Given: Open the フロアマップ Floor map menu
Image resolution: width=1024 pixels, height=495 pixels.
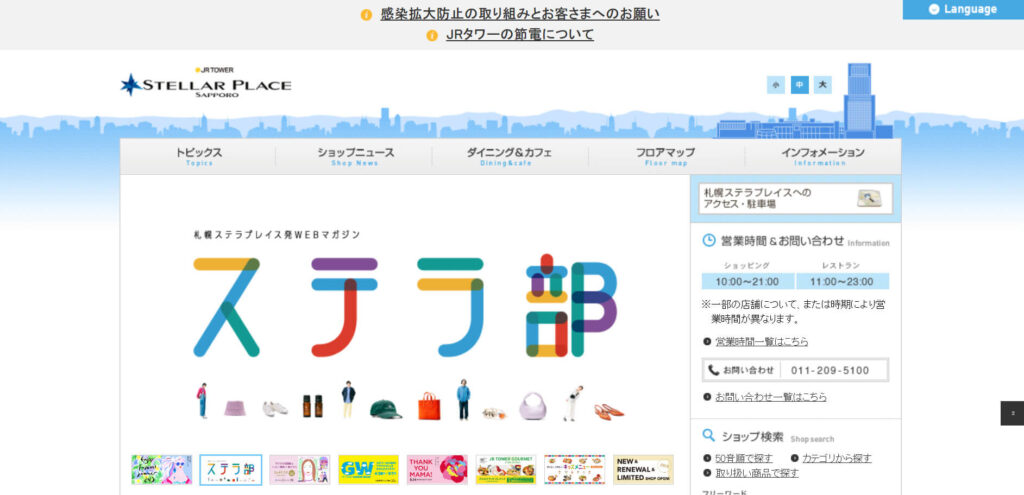Looking at the screenshot, I should (665, 157).
